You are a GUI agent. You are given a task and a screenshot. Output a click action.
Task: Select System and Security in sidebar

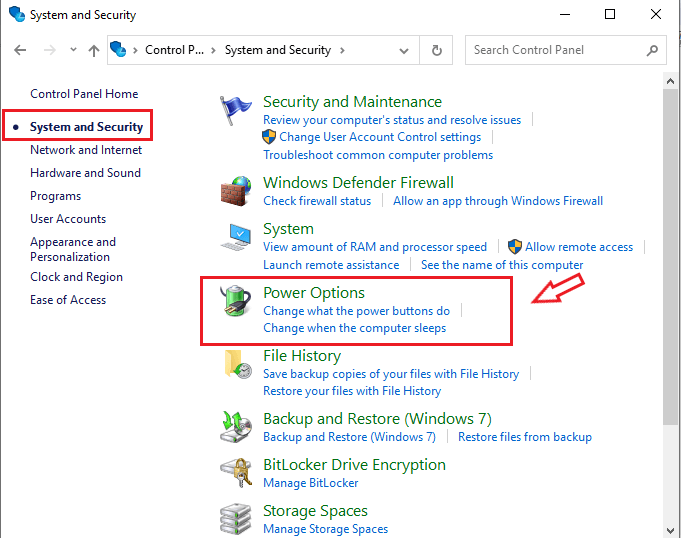(x=86, y=127)
